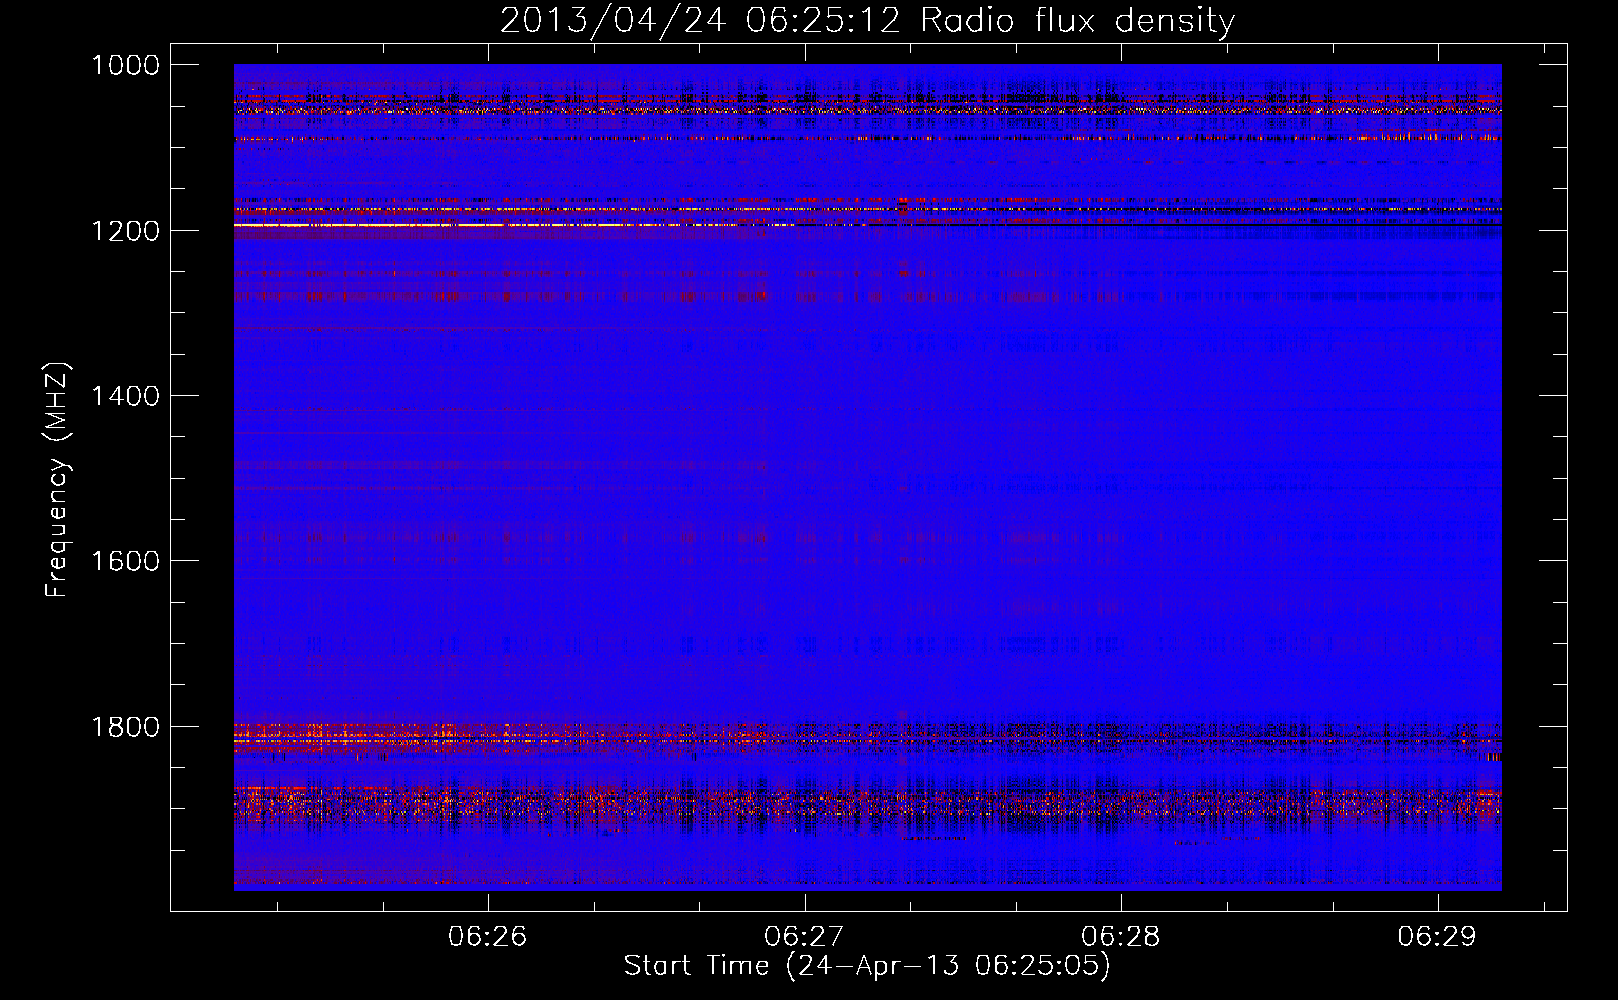Click the 1000 frequency tick label

pos(125,65)
